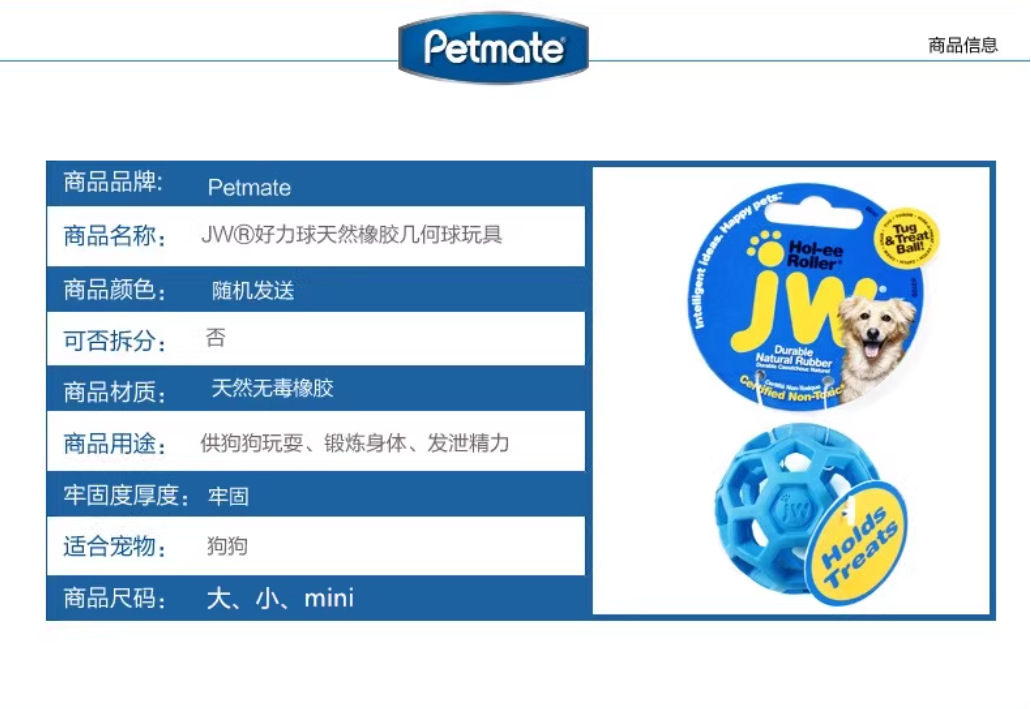Click the dog photo on package
The height and width of the screenshot is (709, 1031).
(x=873, y=345)
